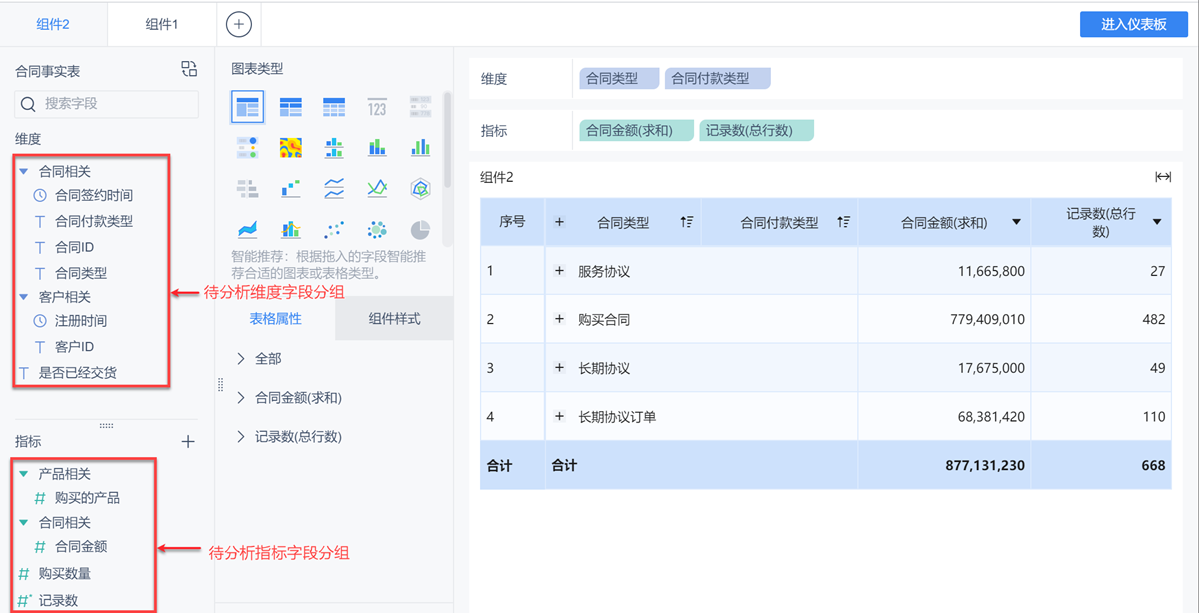Collapse the 合同相关 dimension group
Viewport: 1200px width, 613px height.
pos(24,172)
